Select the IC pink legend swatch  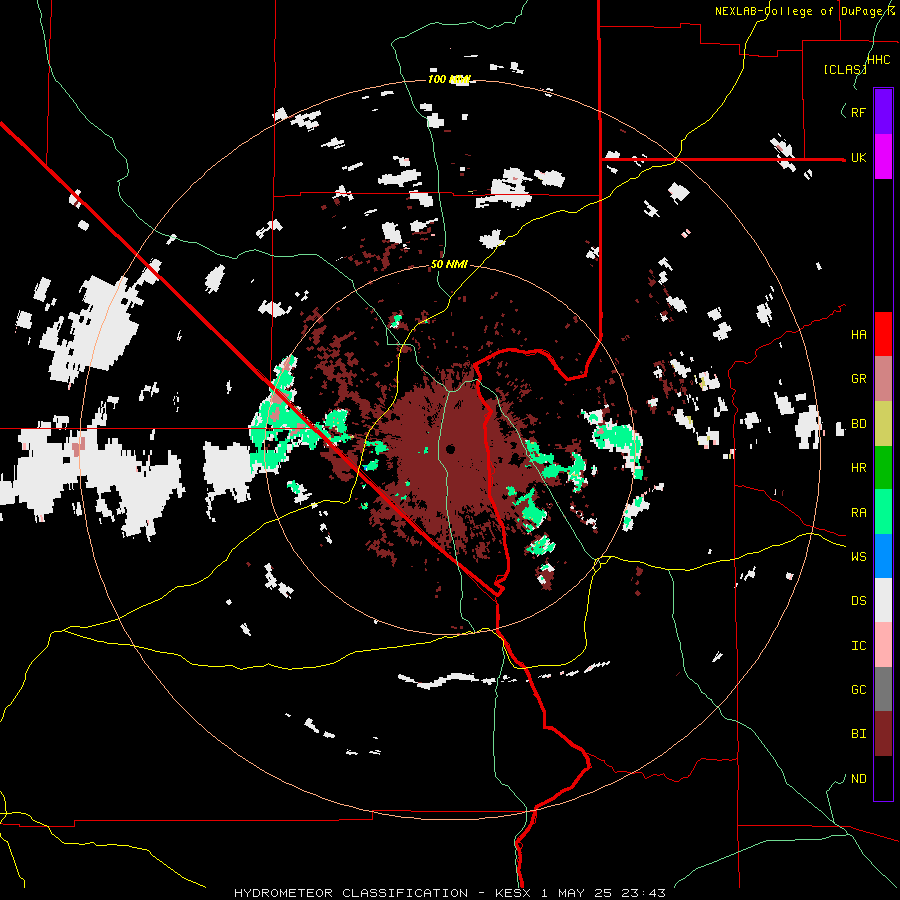[883, 645]
